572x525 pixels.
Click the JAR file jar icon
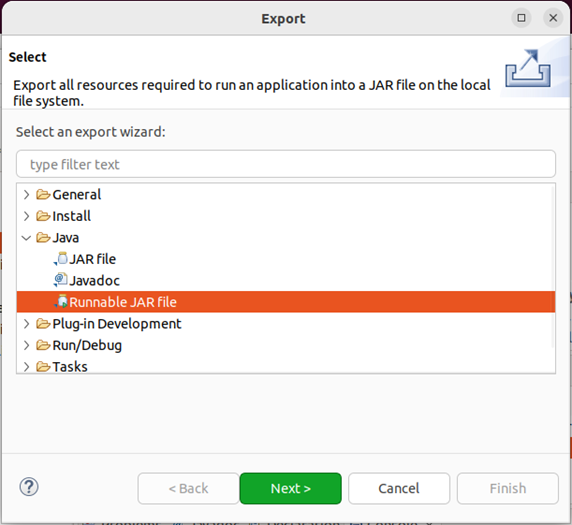pyautogui.click(x=61, y=259)
